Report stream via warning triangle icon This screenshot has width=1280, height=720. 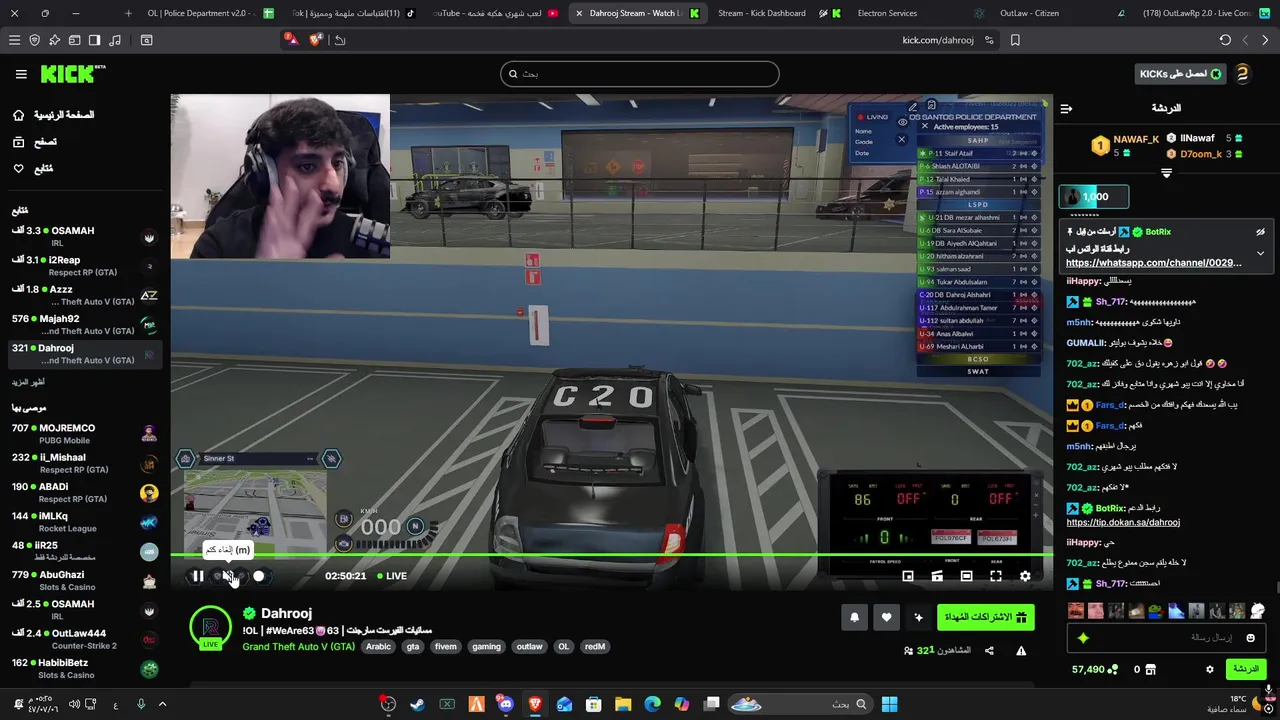1021,650
